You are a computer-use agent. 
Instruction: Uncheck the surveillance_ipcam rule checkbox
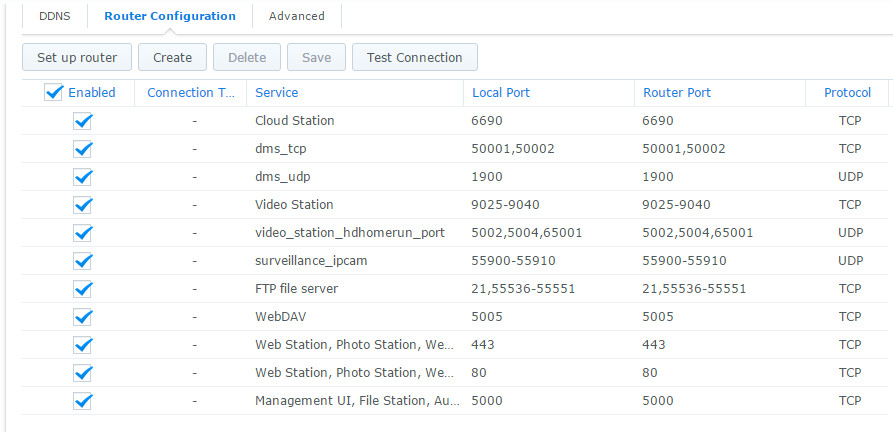tap(83, 261)
